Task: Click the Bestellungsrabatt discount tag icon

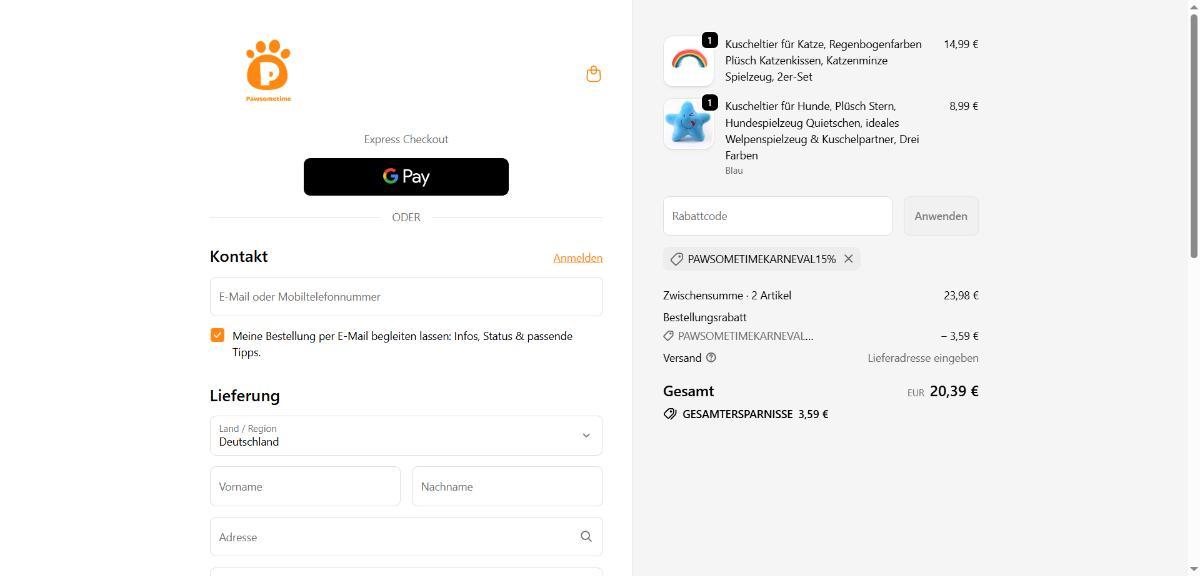Action: [668, 337]
